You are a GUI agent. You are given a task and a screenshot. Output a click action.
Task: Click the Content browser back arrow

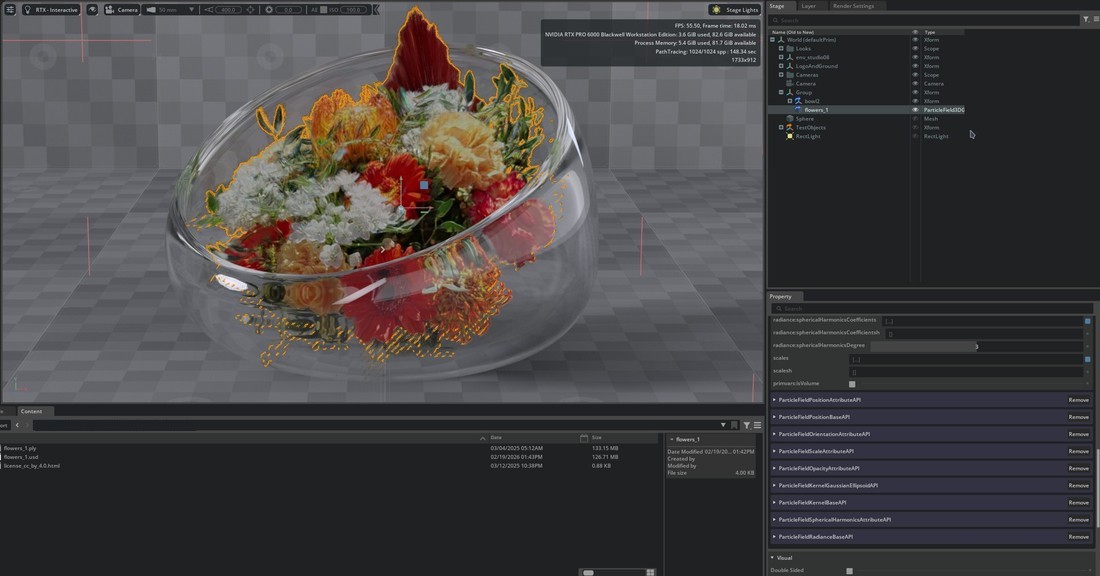(x=16, y=425)
